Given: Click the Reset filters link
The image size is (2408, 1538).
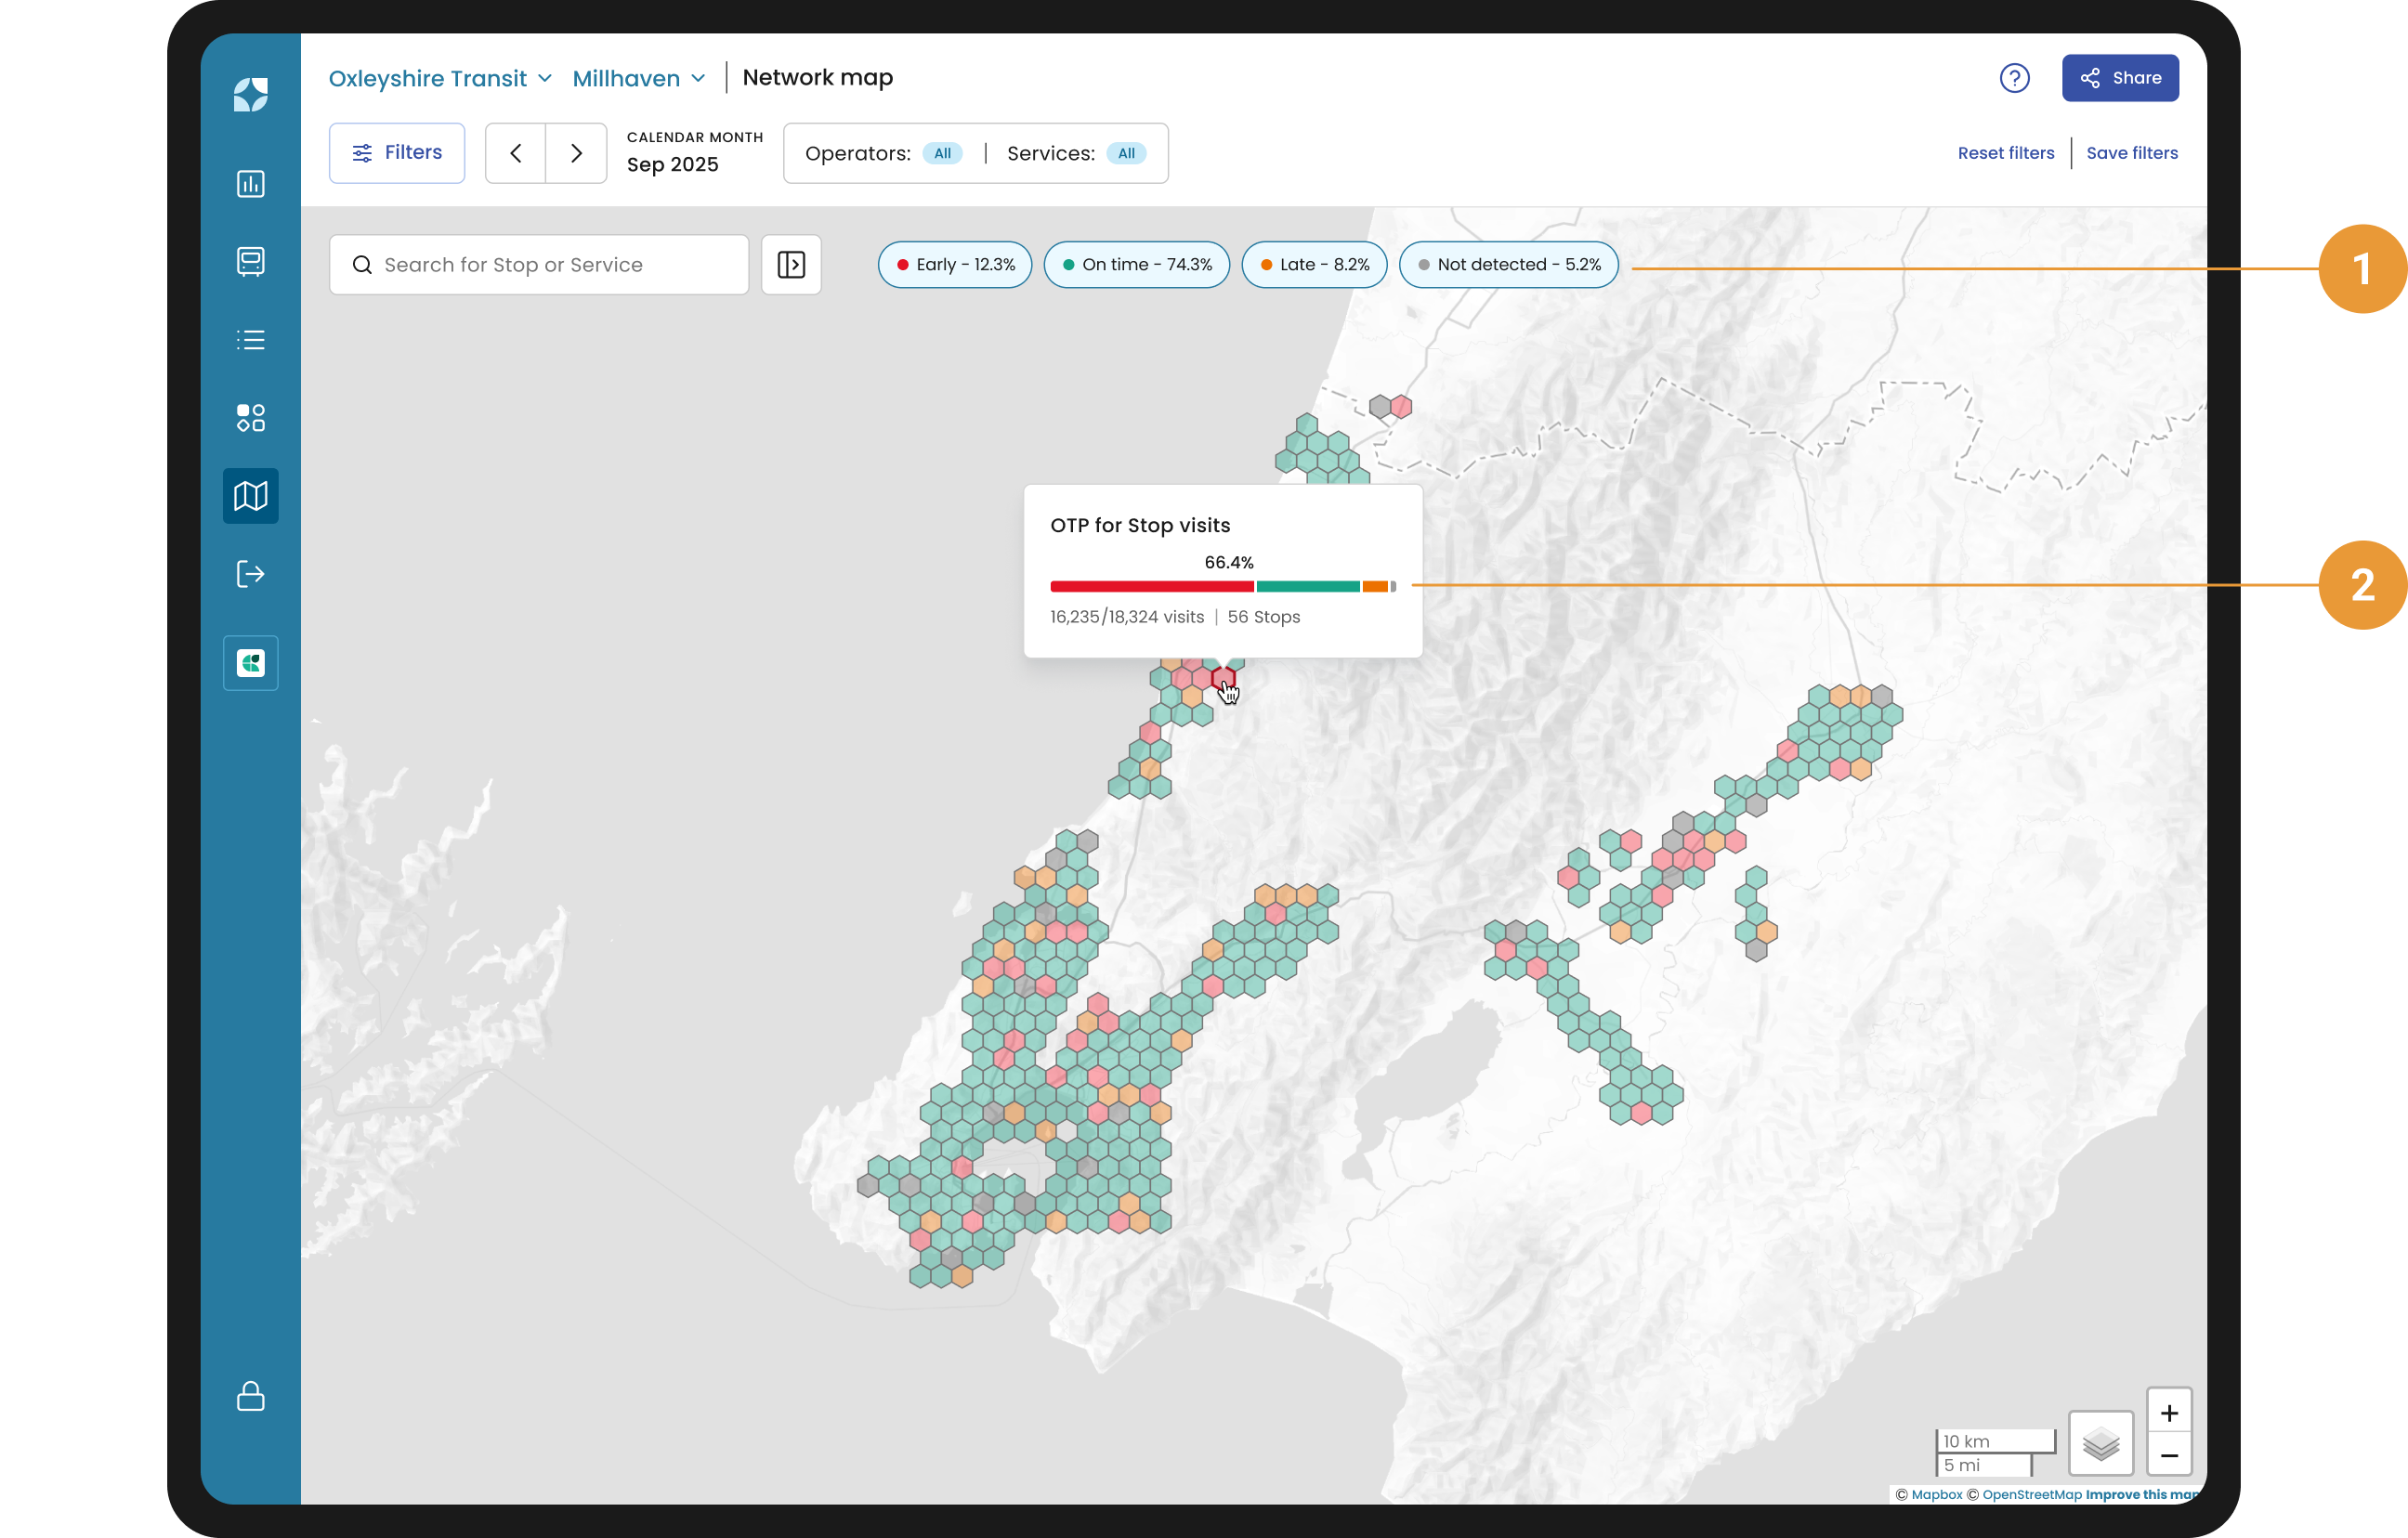Looking at the screenshot, I should (x=2005, y=153).
